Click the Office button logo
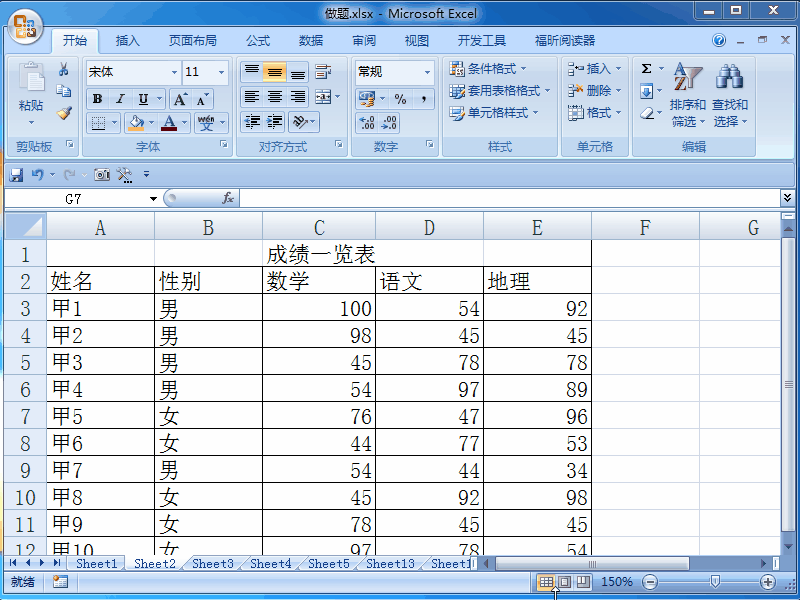The width and height of the screenshot is (800, 600). tap(26, 27)
